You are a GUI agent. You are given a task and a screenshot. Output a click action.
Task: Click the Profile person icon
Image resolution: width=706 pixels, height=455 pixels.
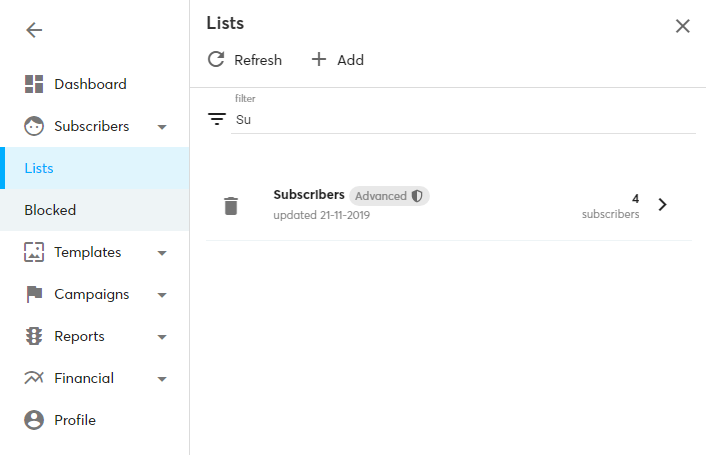point(34,420)
